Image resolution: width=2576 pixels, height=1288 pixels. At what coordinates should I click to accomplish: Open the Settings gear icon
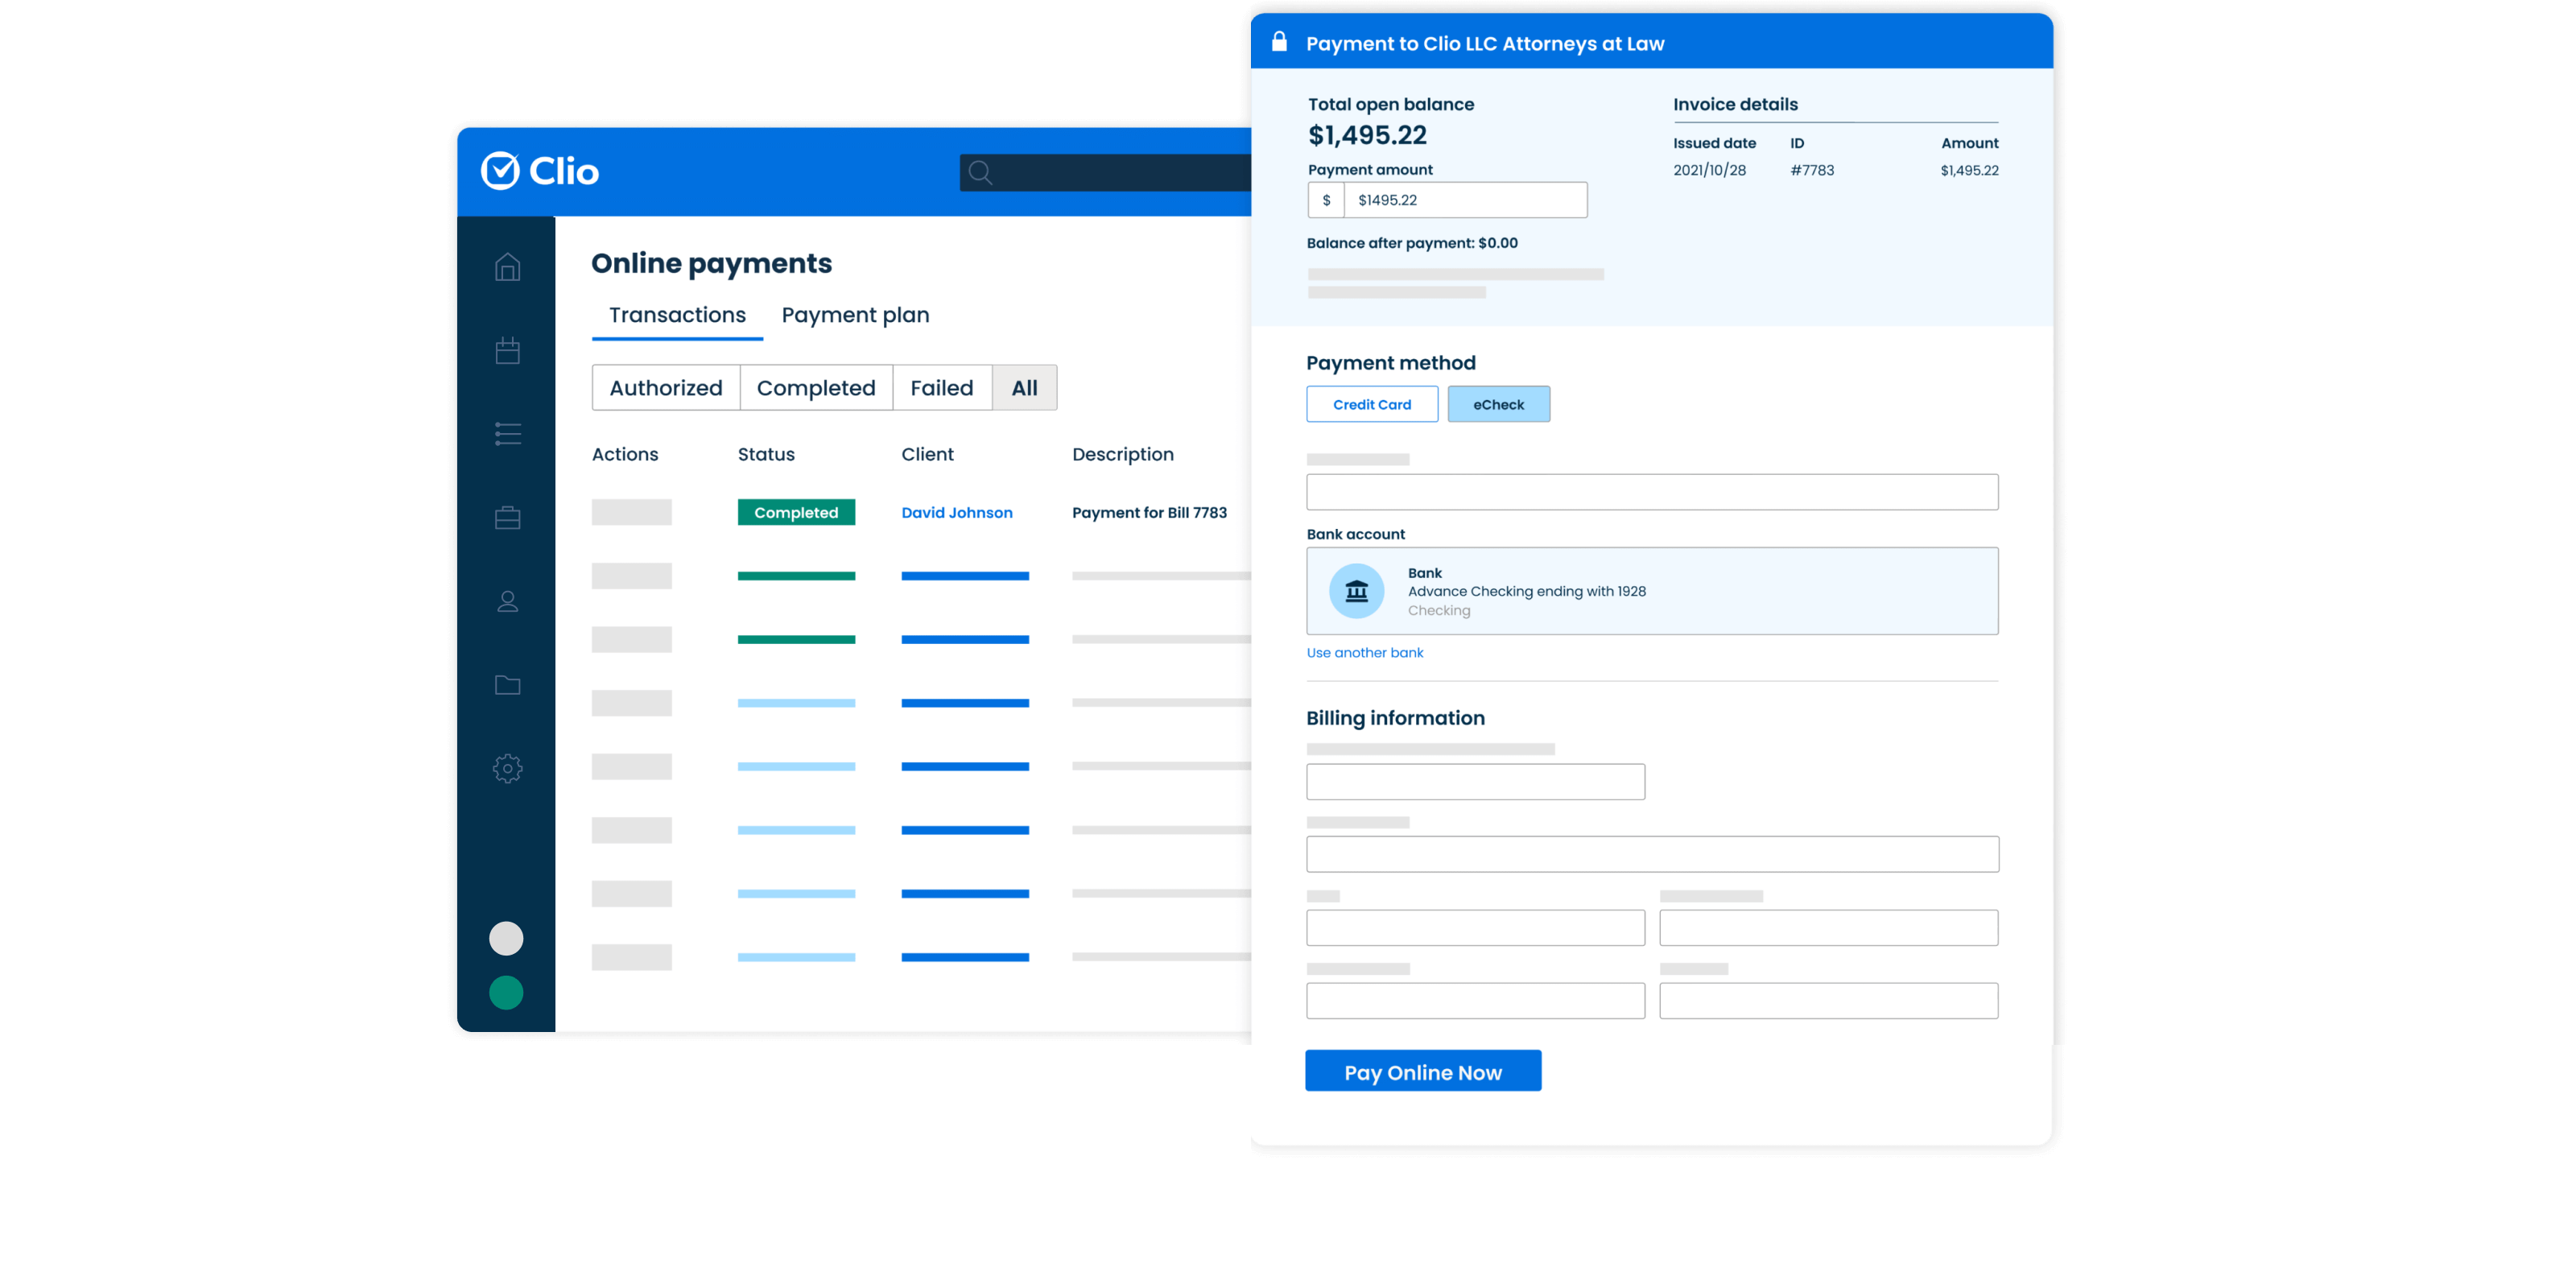click(x=507, y=768)
